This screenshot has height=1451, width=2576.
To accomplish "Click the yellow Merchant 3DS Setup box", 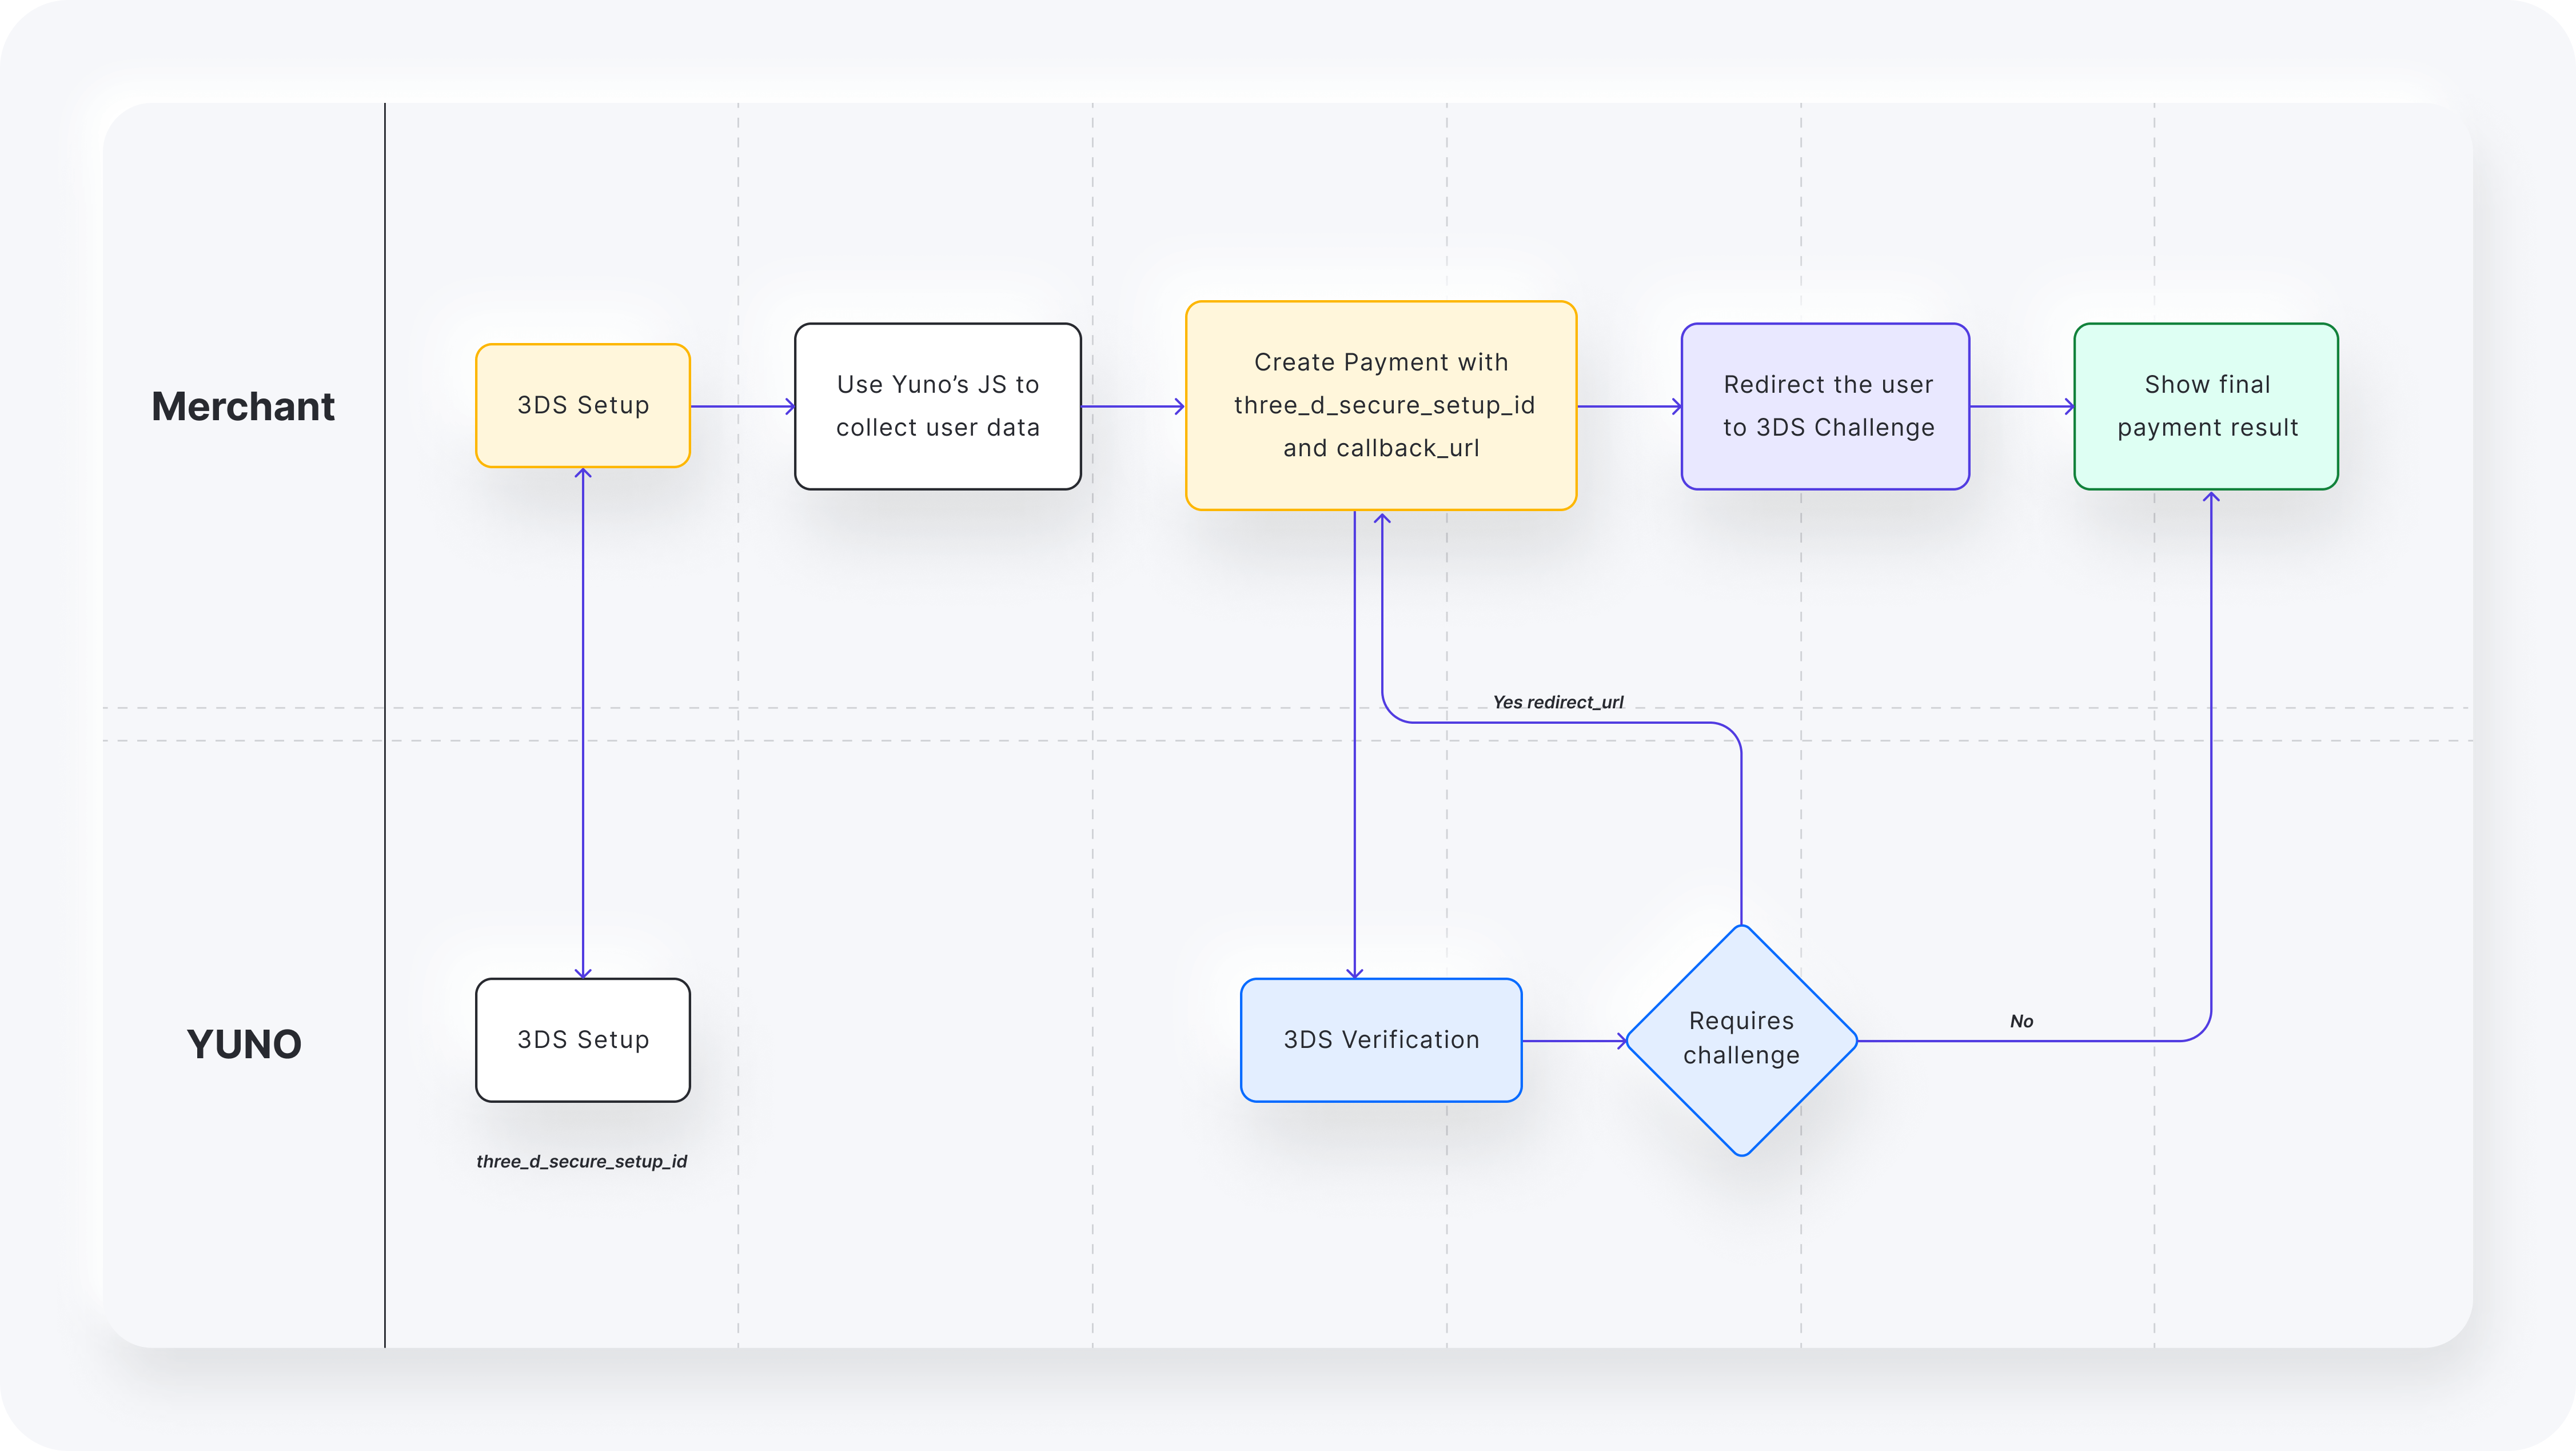I will click(x=582, y=405).
